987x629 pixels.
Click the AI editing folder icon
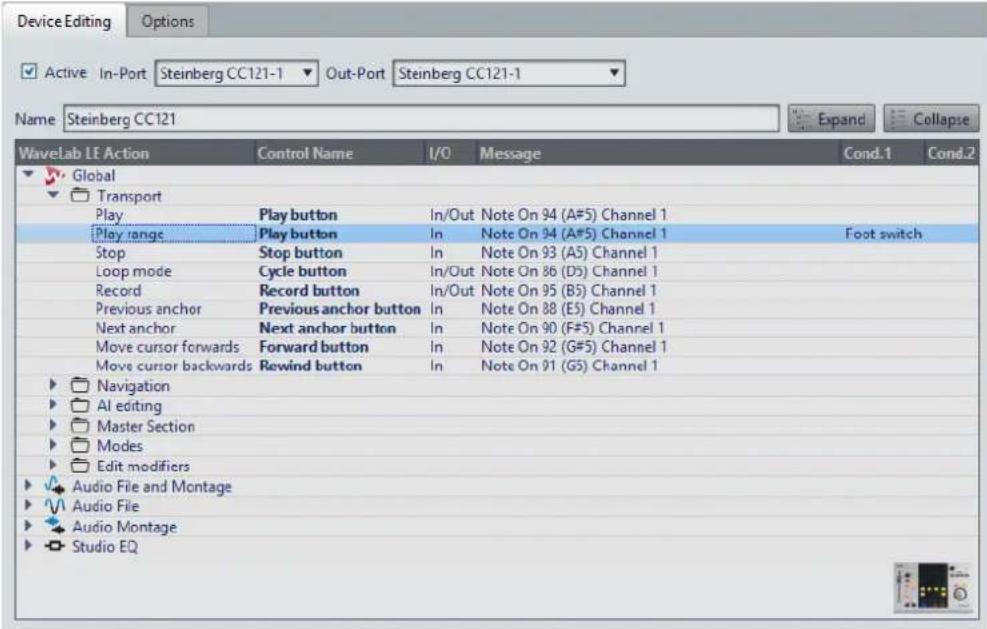80,405
